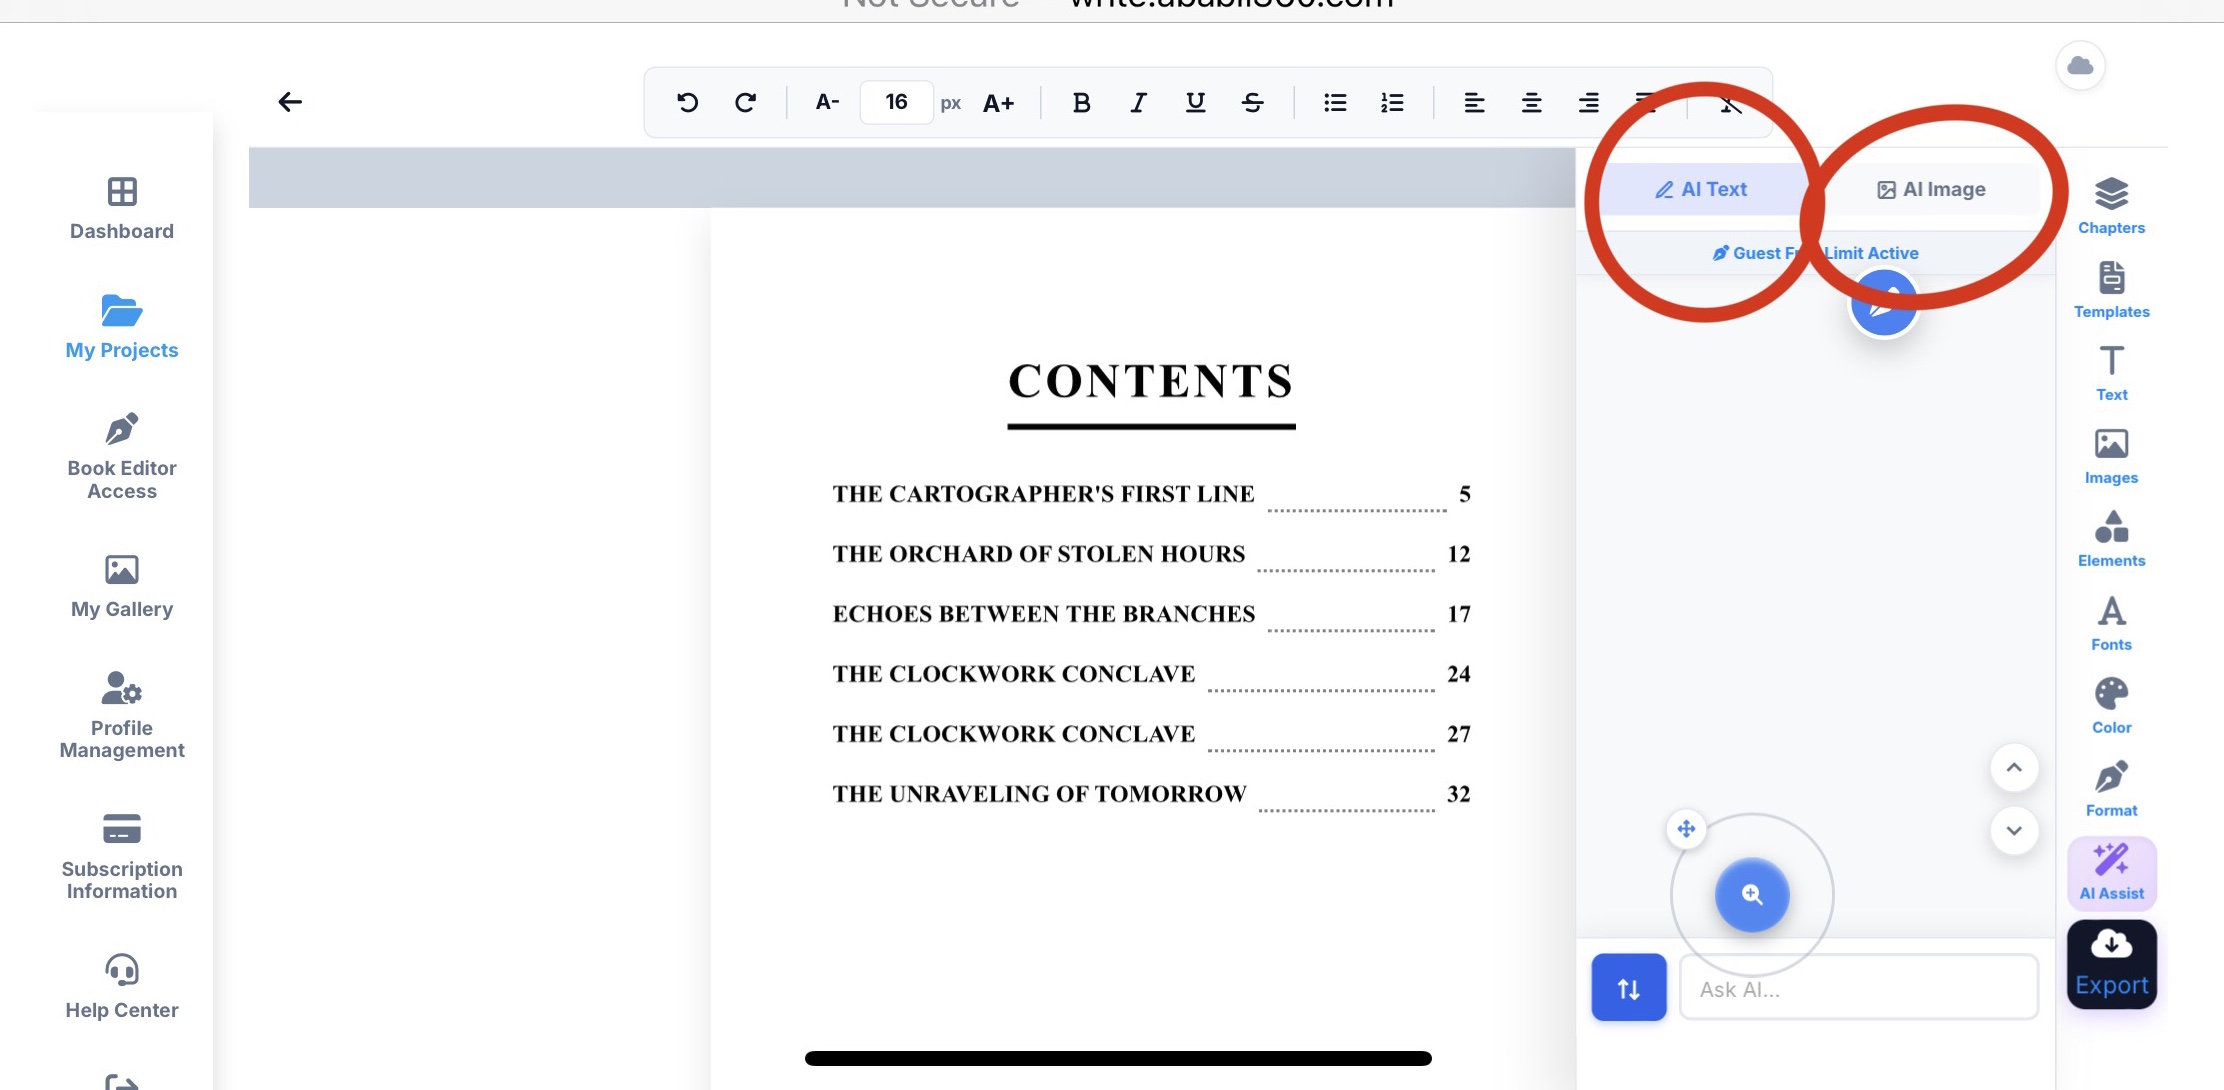Open the Color palette panel

click(2111, 706)
